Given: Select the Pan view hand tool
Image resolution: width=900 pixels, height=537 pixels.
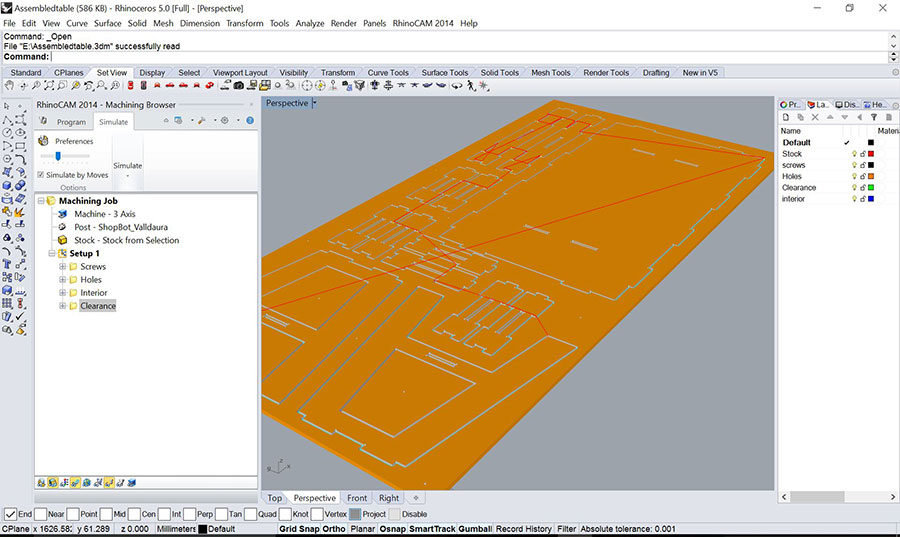Looking at the screenshot, I should pyautogui.click(x=9, y=85).
